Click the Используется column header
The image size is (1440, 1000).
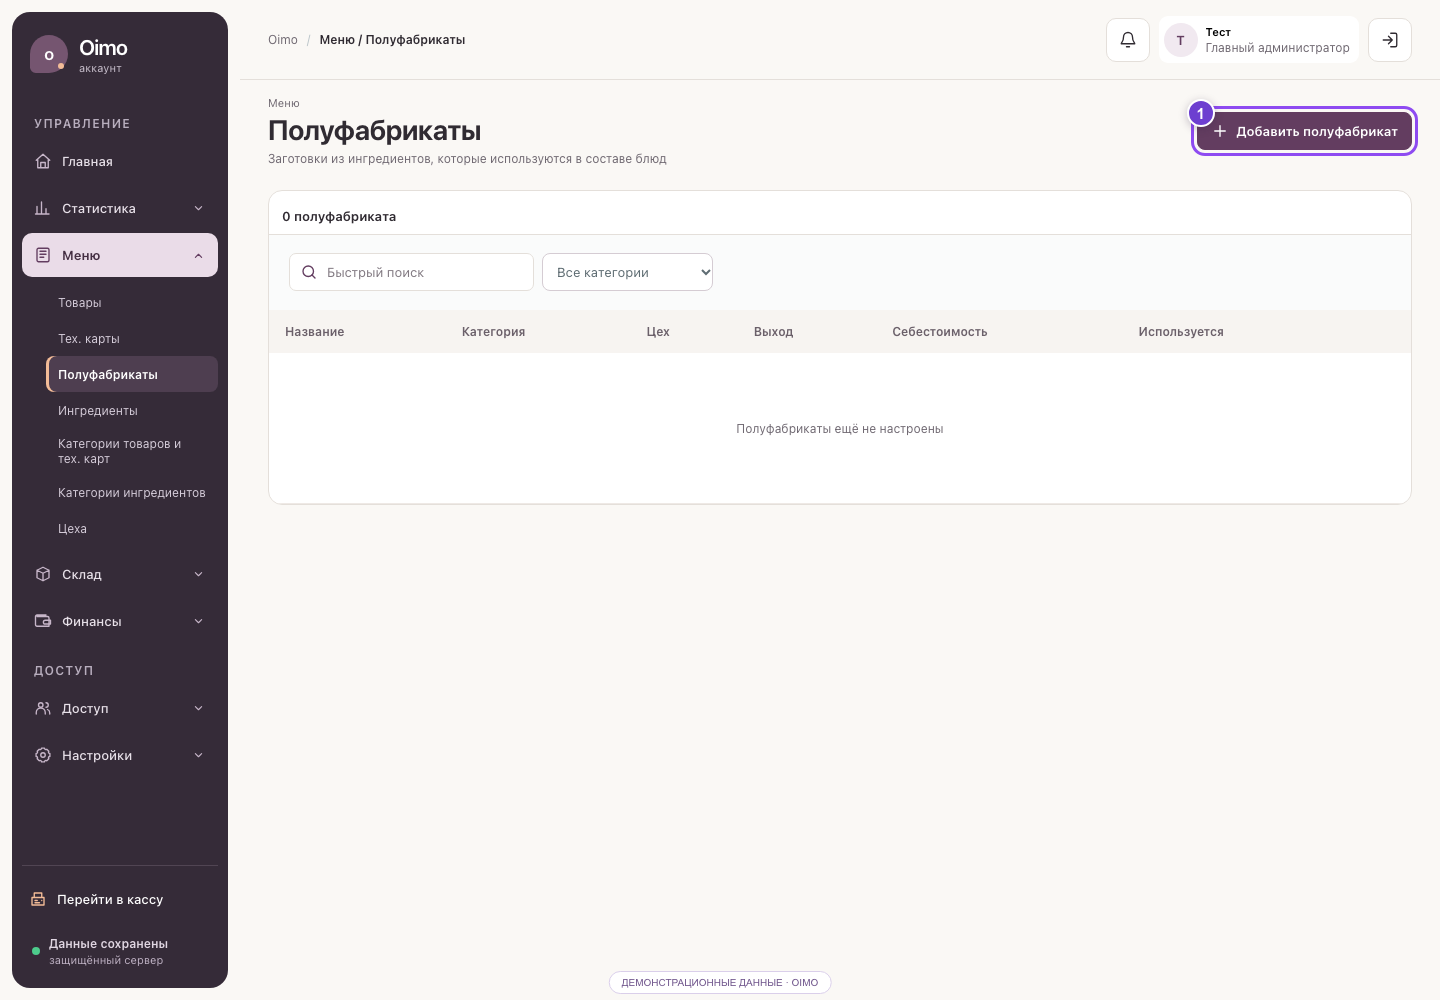tap(1181, 332)
